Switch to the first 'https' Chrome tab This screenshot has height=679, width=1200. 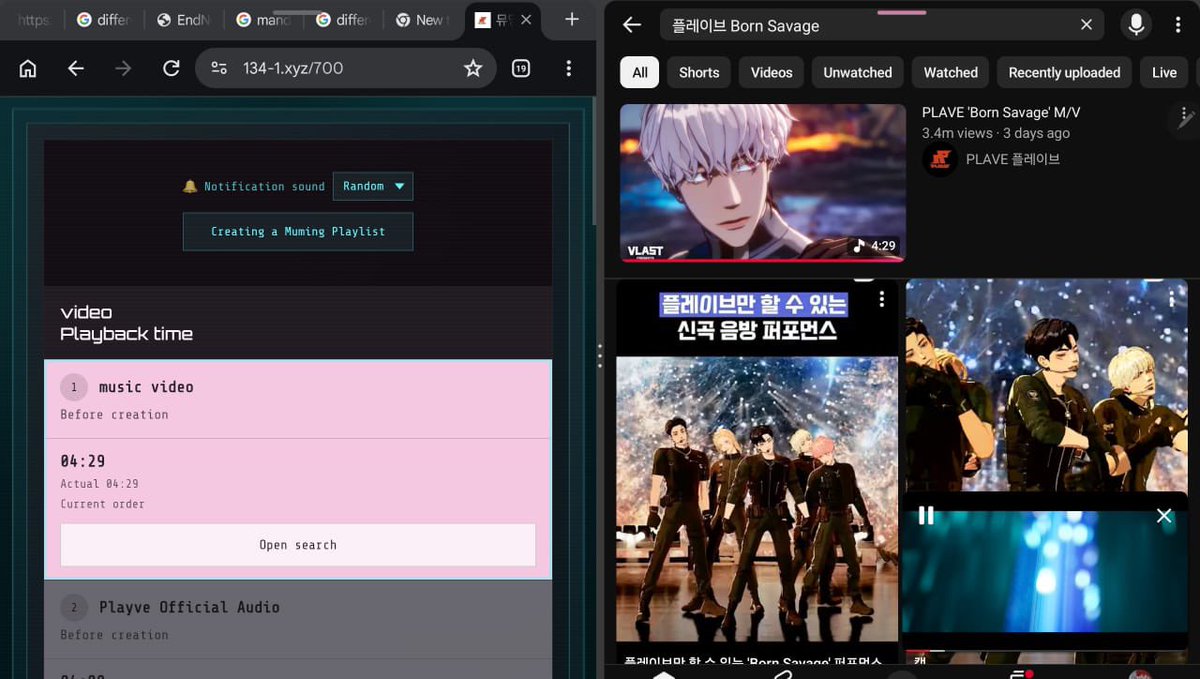click(x=33, y=20)
